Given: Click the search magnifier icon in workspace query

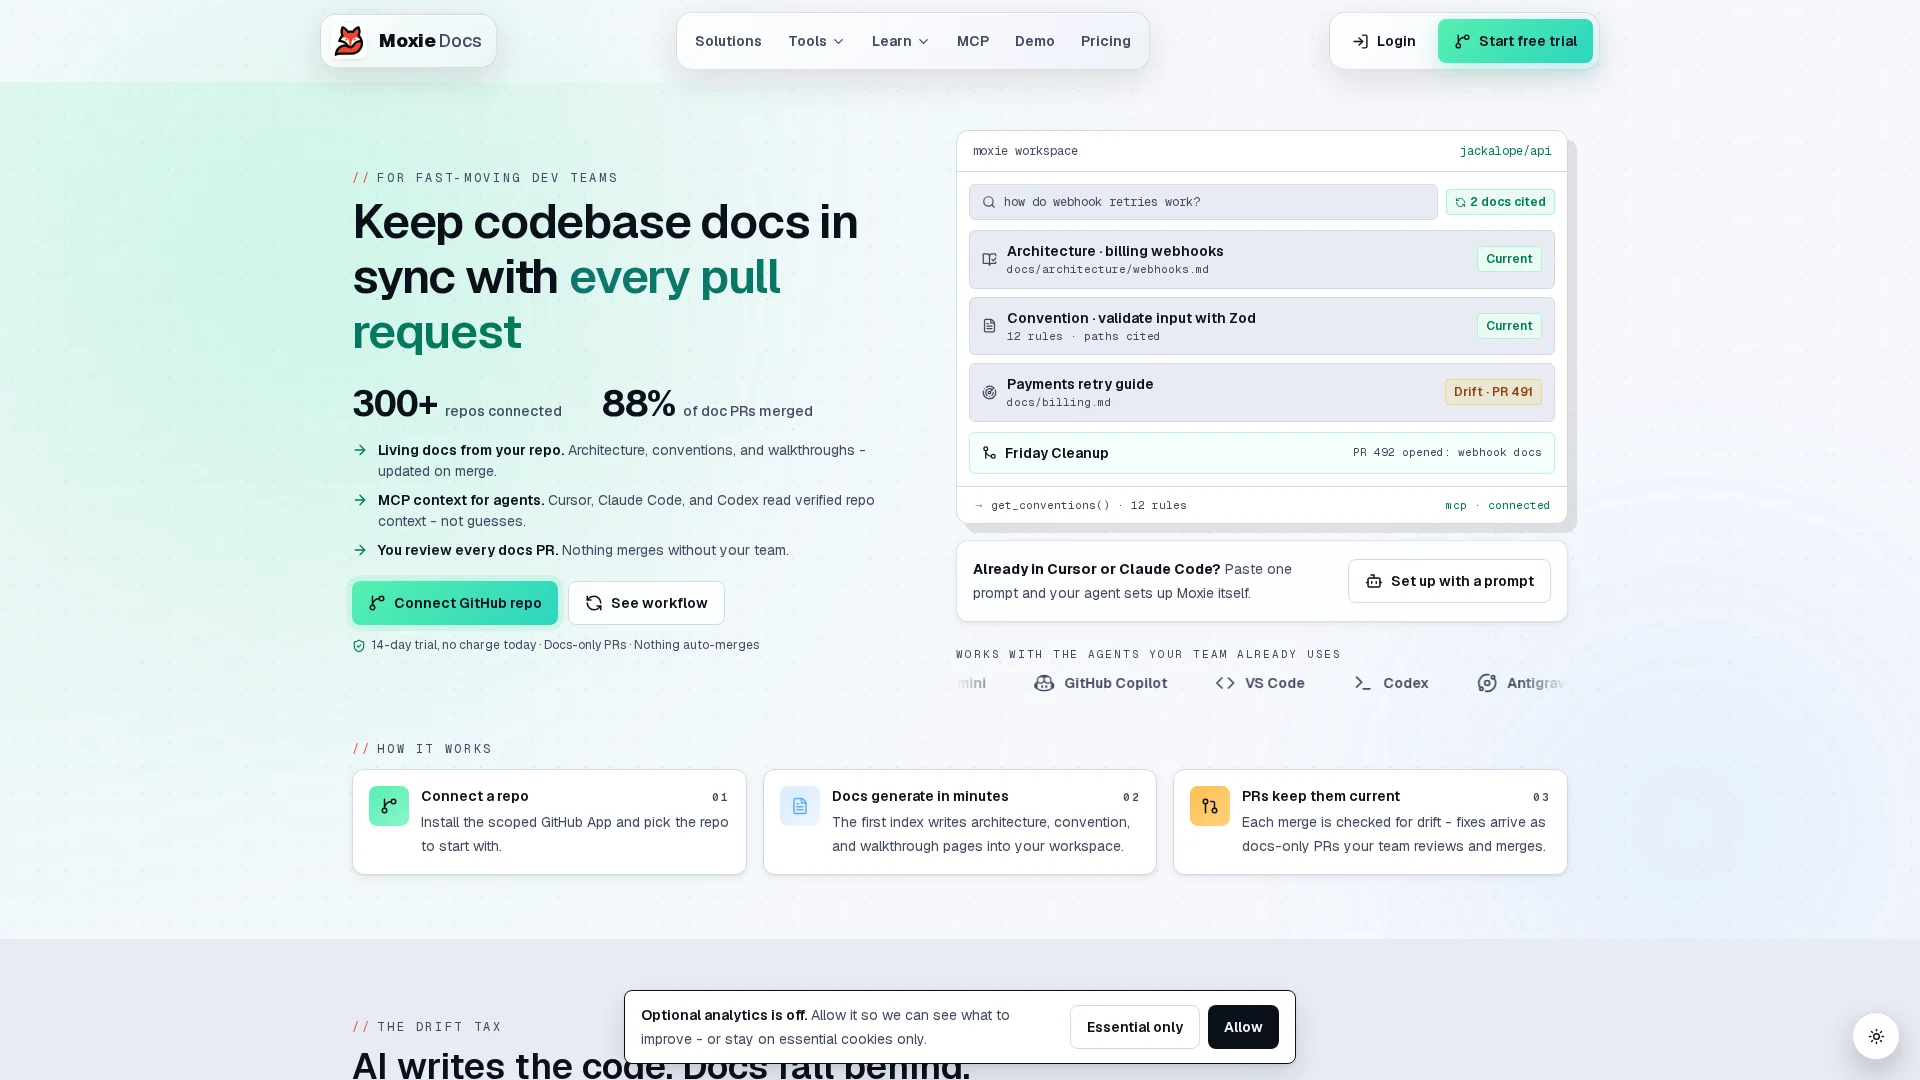Looking at the screenshot, I should click(989, 202).
